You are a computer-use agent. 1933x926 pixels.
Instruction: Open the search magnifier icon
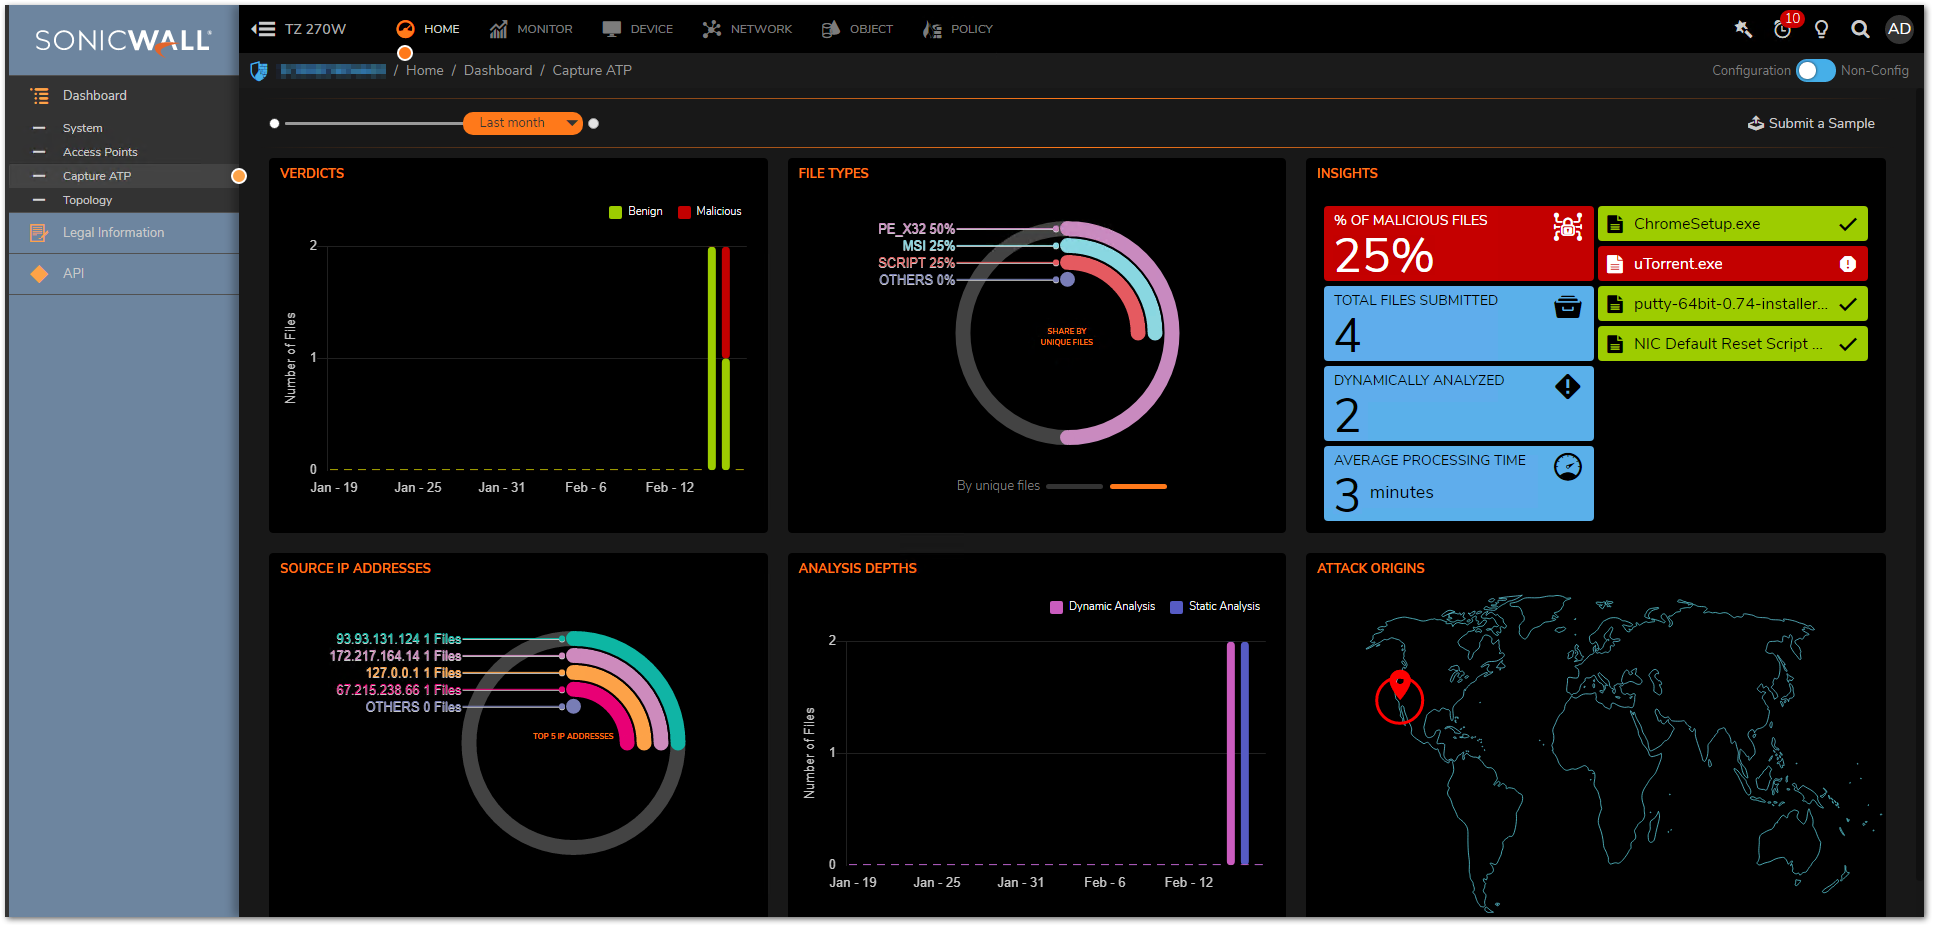click(x=1860, y=29)
